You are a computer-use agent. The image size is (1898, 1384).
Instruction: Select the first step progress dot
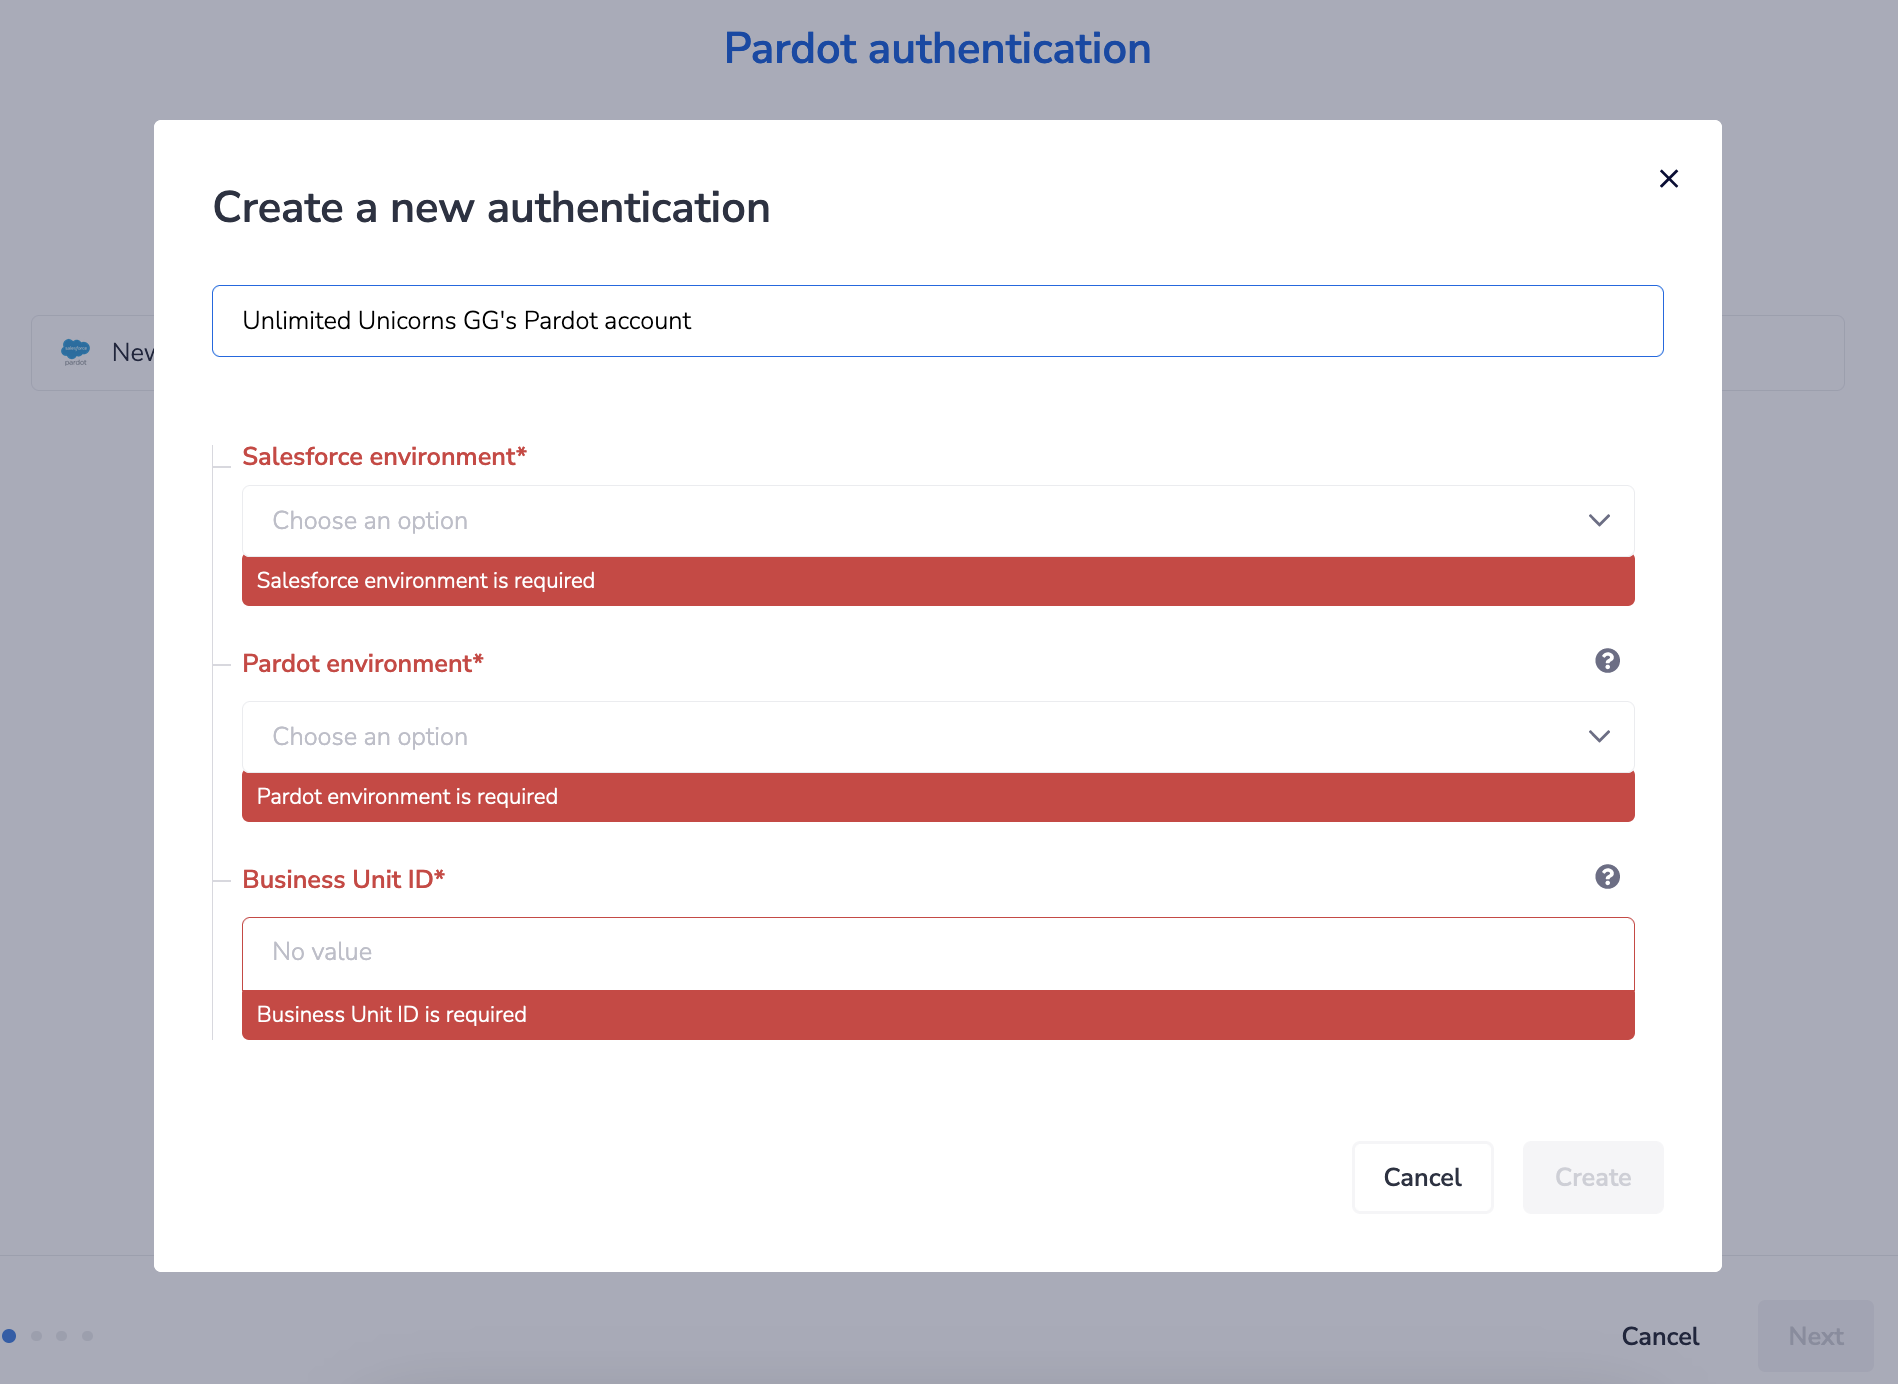click(9, 1336)
